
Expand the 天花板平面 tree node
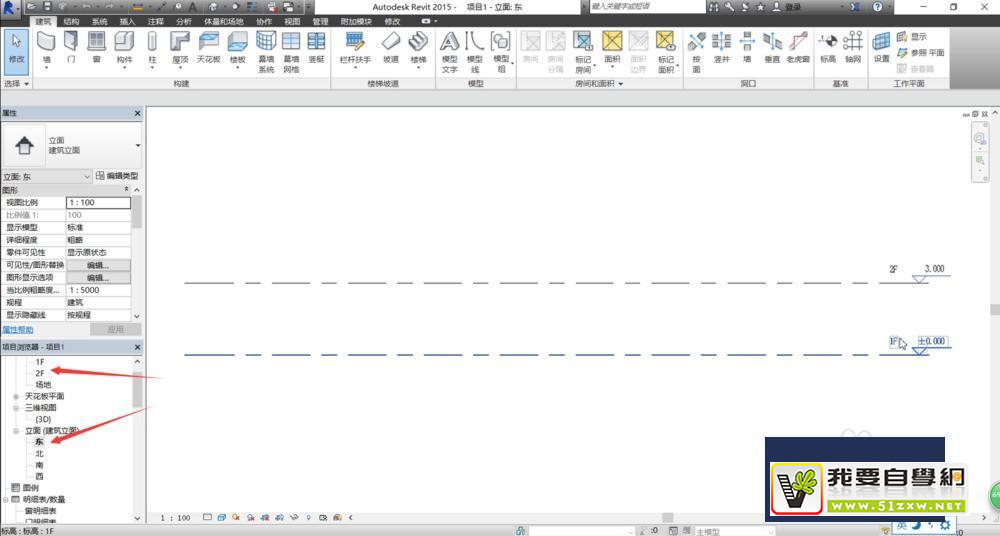pos(16,396)
